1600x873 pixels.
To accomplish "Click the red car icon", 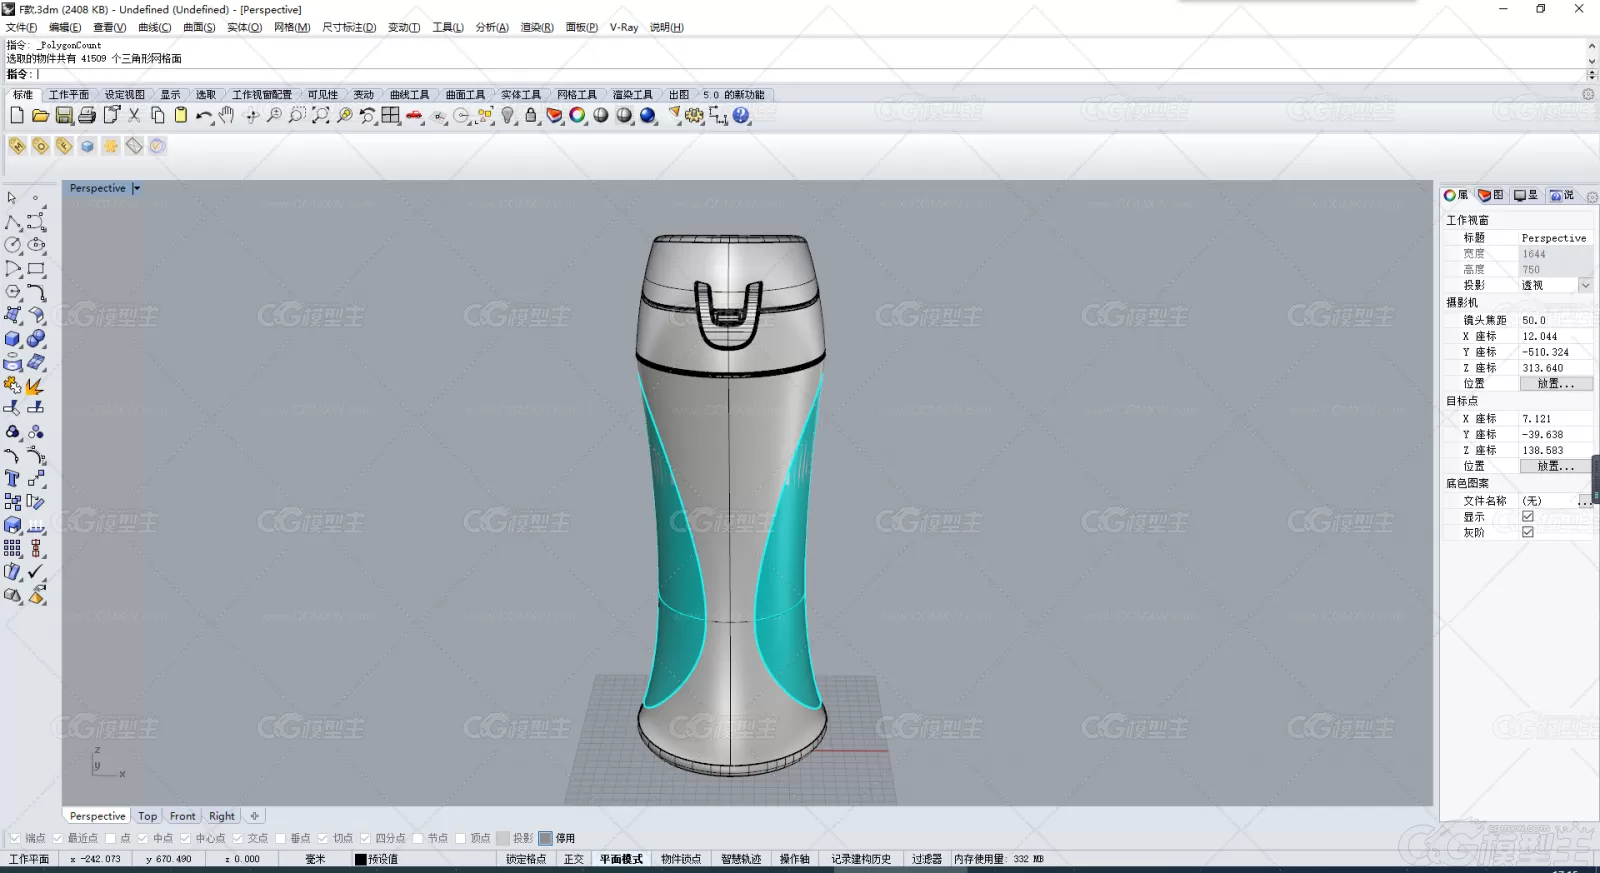I will pyautogui.click(x=415, y=116).
